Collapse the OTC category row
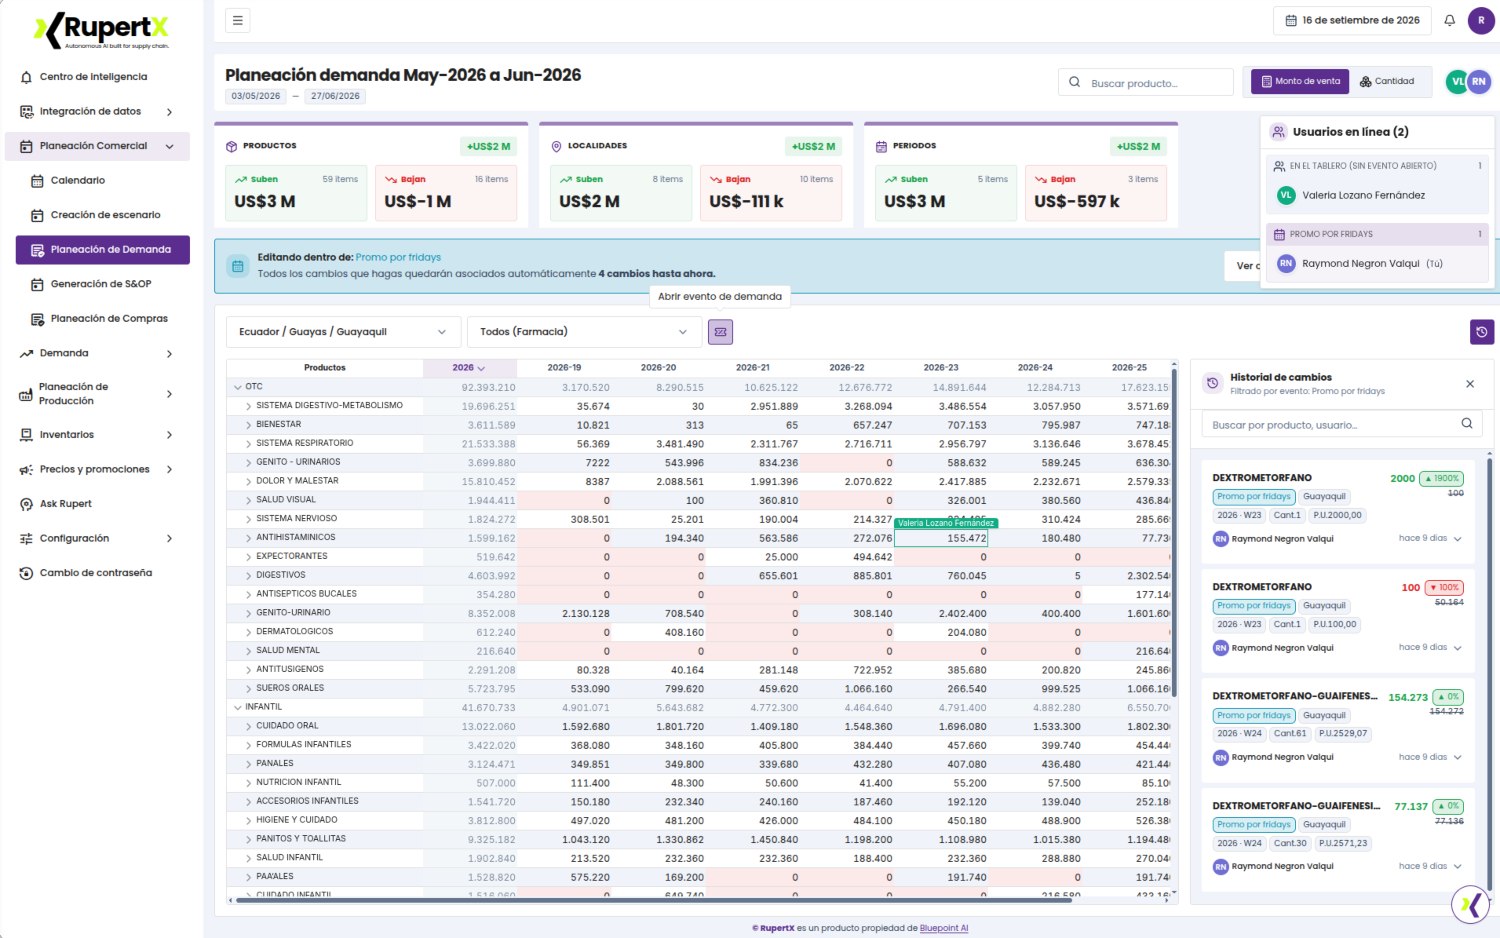 coord(238,387)
